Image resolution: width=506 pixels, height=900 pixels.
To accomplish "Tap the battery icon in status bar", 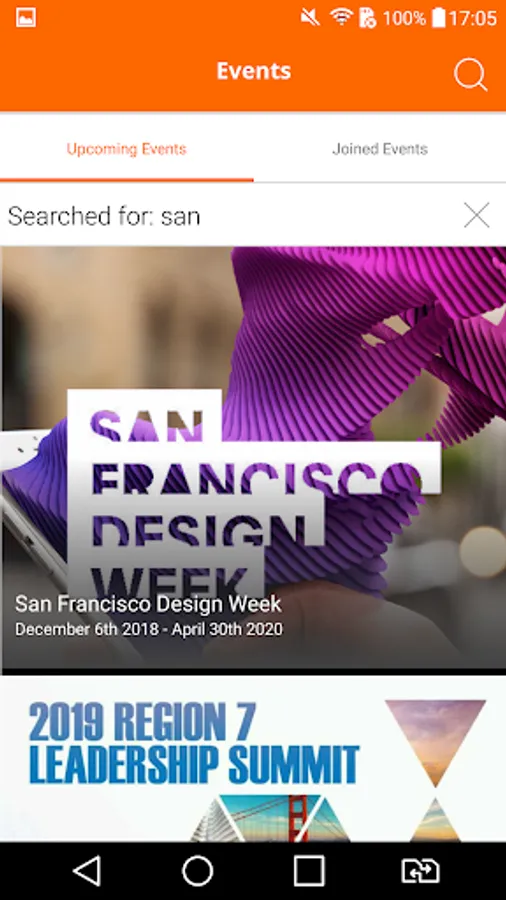I will [438, 18].
